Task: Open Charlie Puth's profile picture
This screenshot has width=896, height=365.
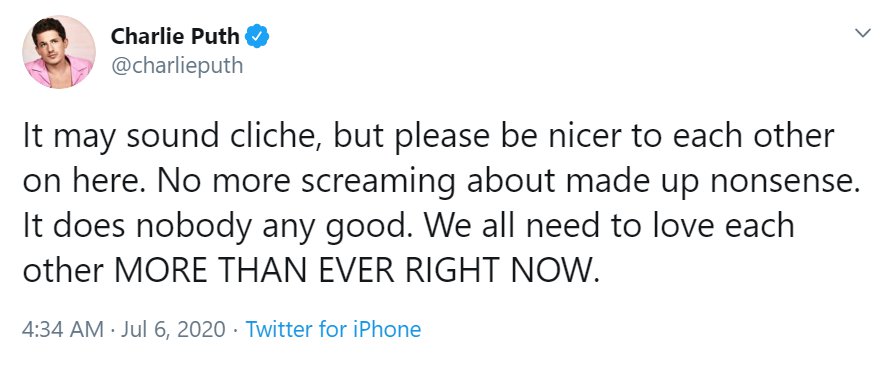Action: pos(59,52)
